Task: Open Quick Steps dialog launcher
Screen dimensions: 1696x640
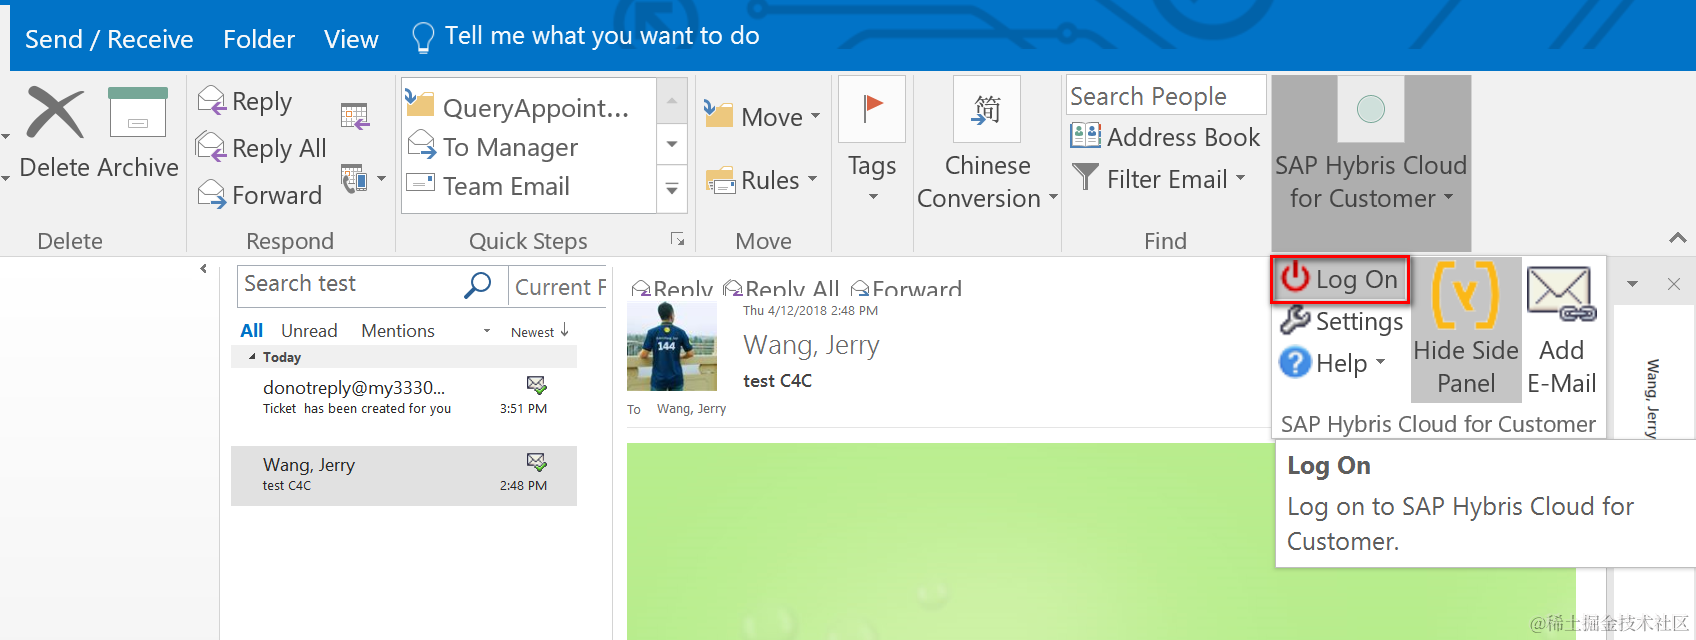Action: coord(677,239)
